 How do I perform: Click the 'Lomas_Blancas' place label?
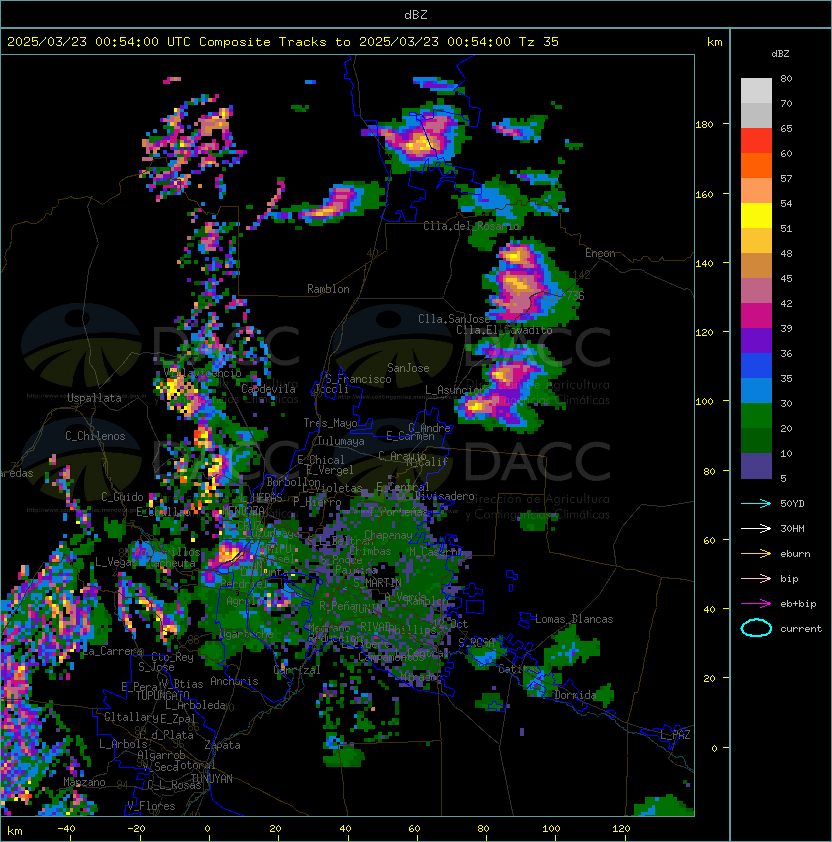(574, 619)
